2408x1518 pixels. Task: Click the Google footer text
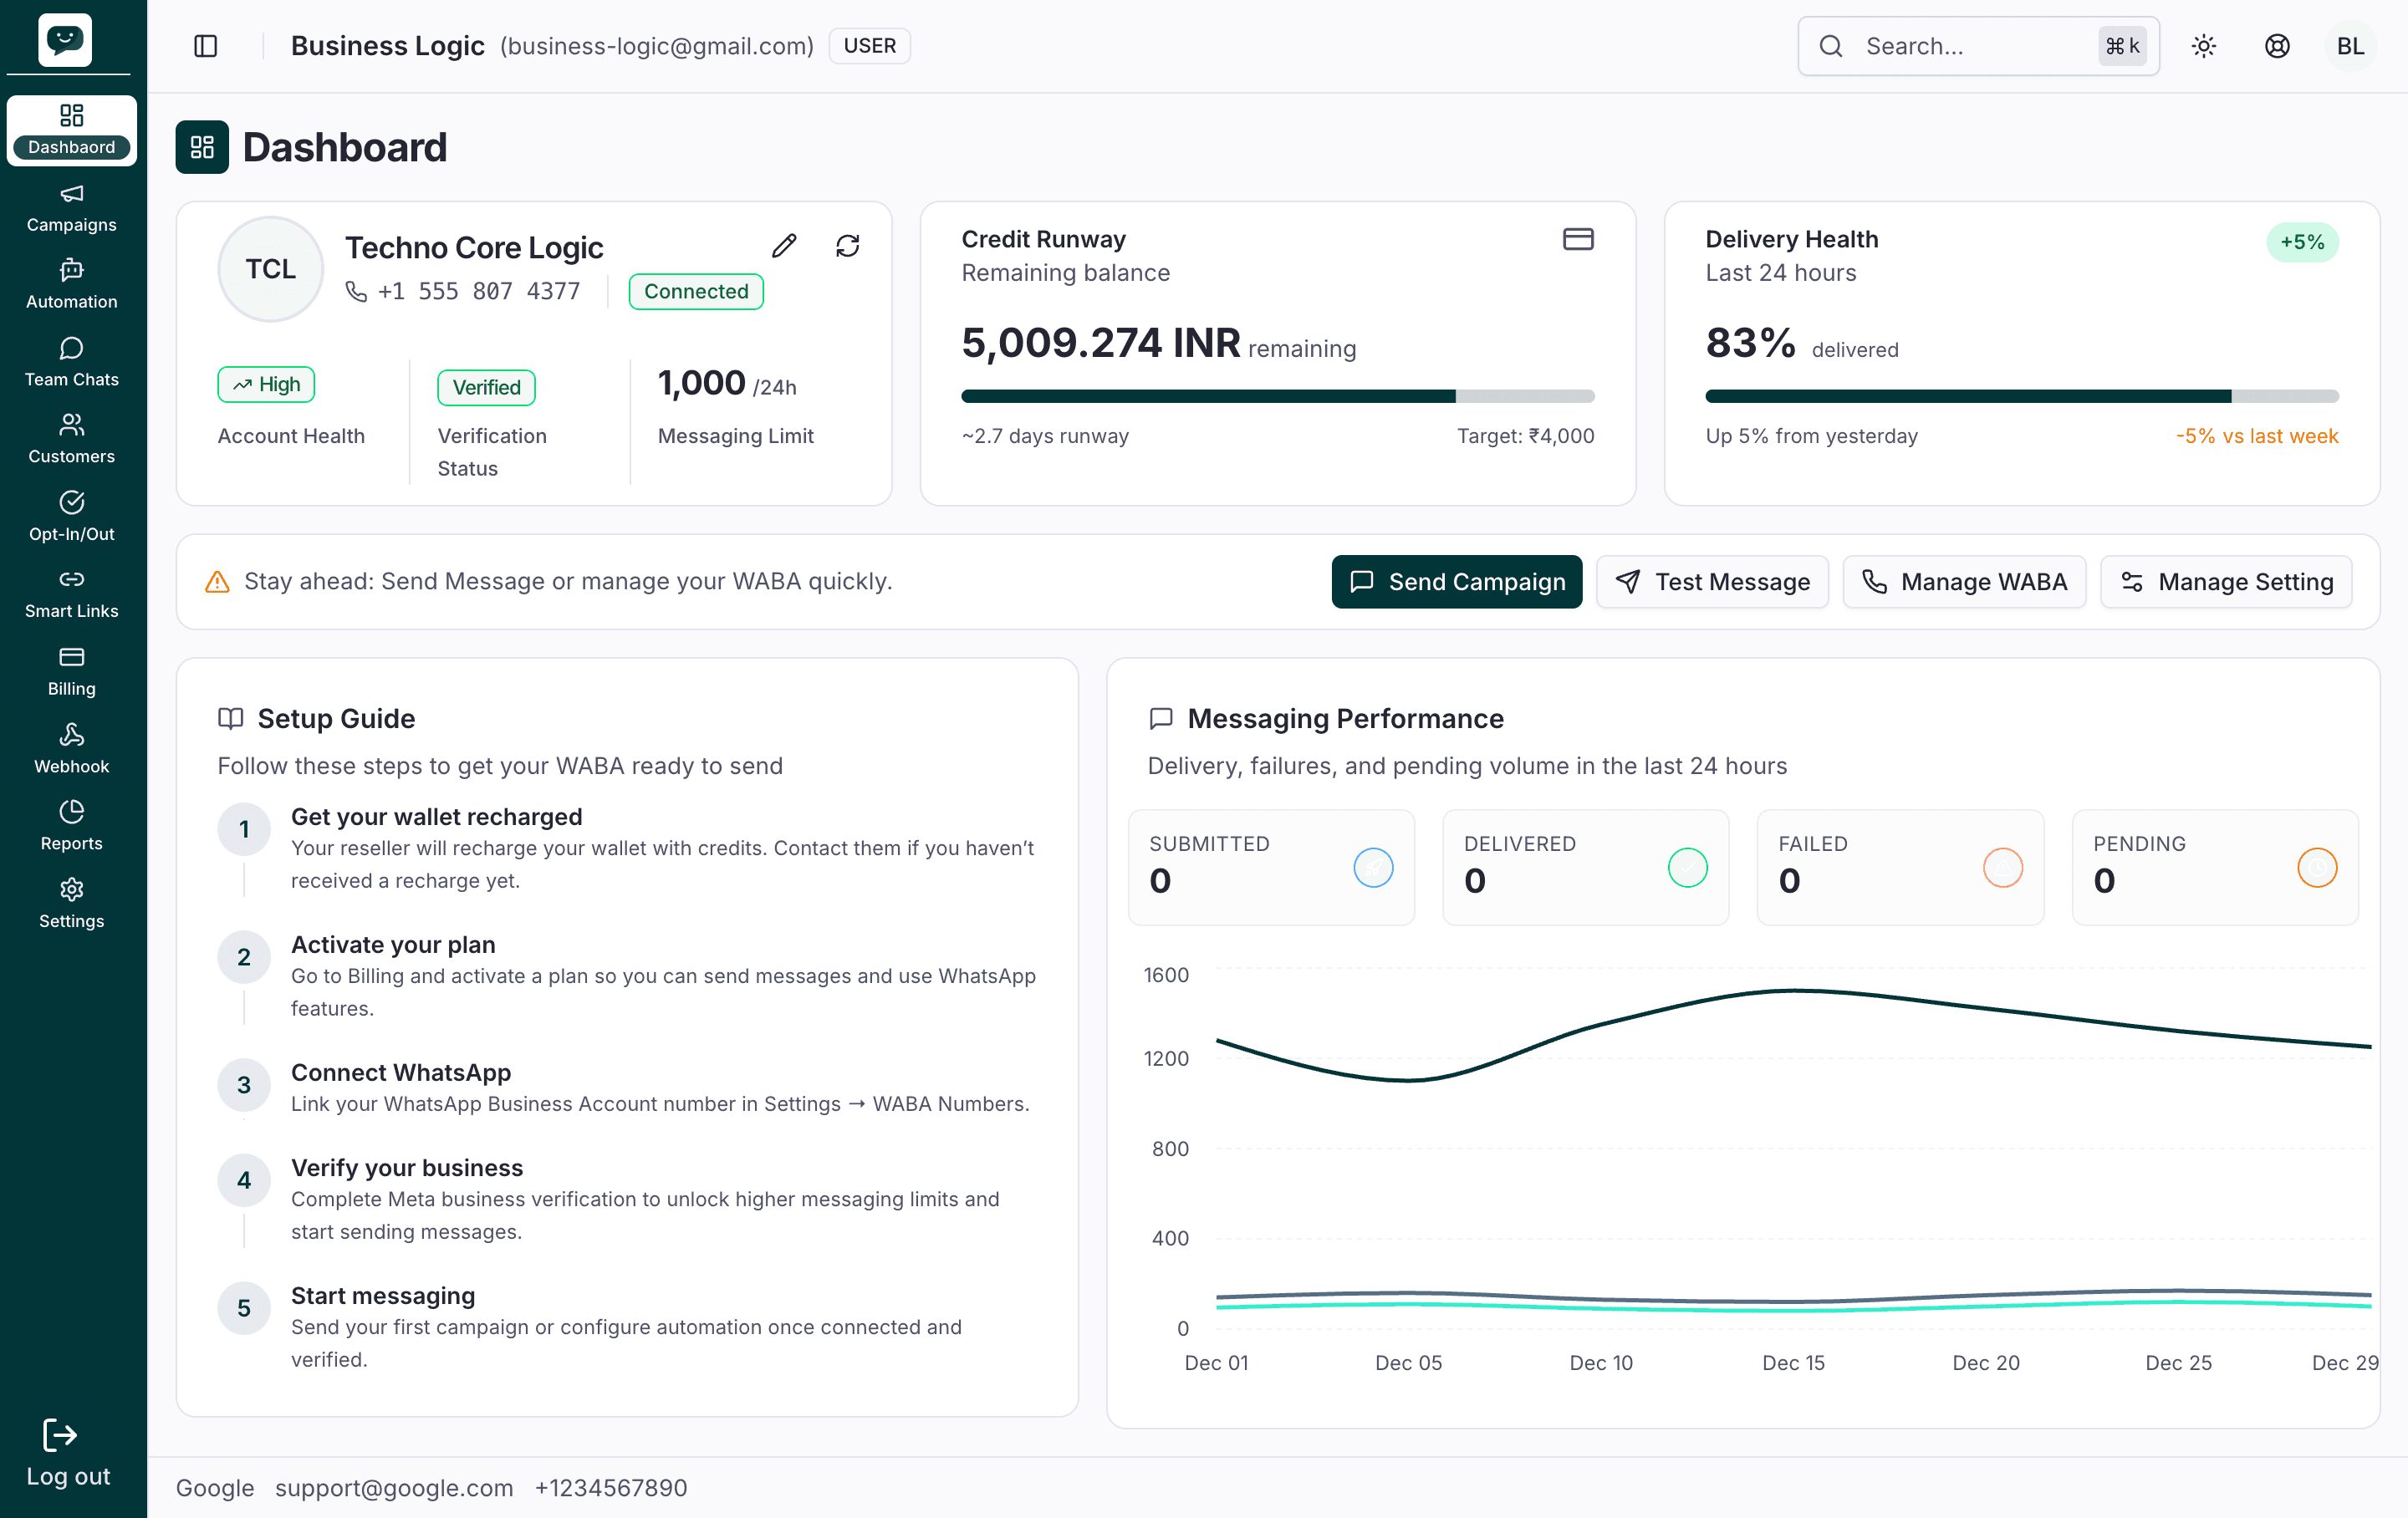(x=215, y=1488)
